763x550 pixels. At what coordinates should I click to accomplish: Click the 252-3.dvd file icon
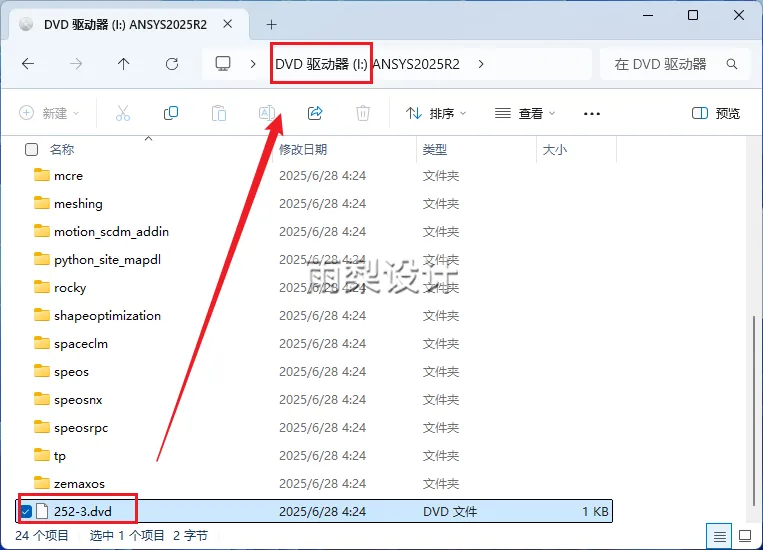[42, 511]
